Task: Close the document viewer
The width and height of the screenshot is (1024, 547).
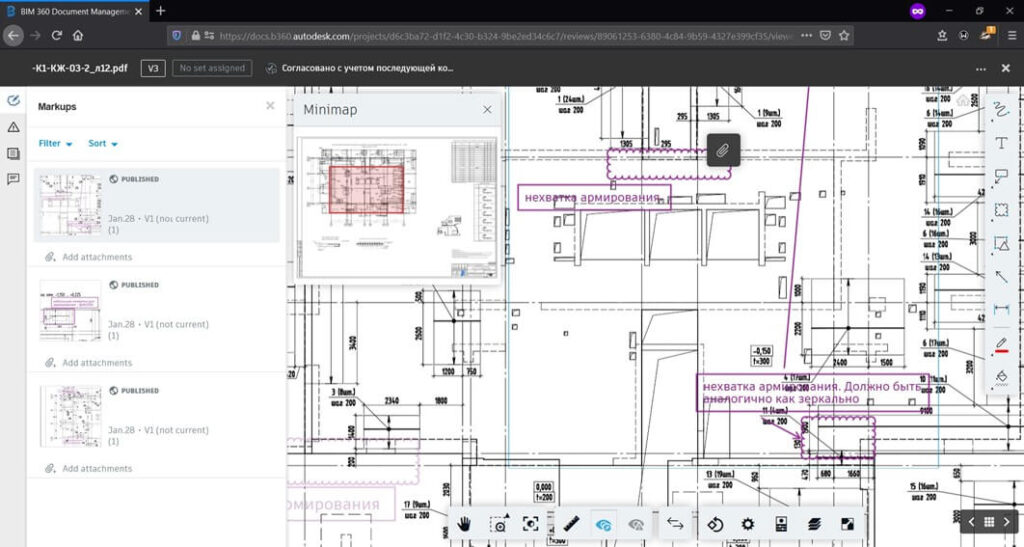Action: pos(1006,69)
